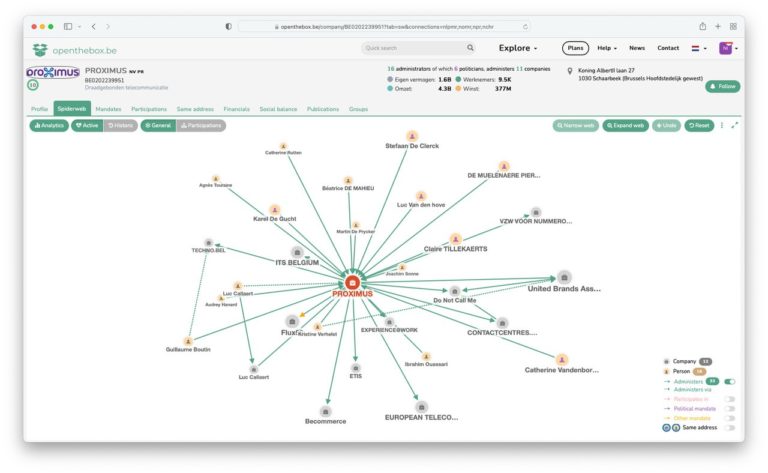The image size is (768, 473).
Task: Open the user avatar dropdown
Action: 728,48
